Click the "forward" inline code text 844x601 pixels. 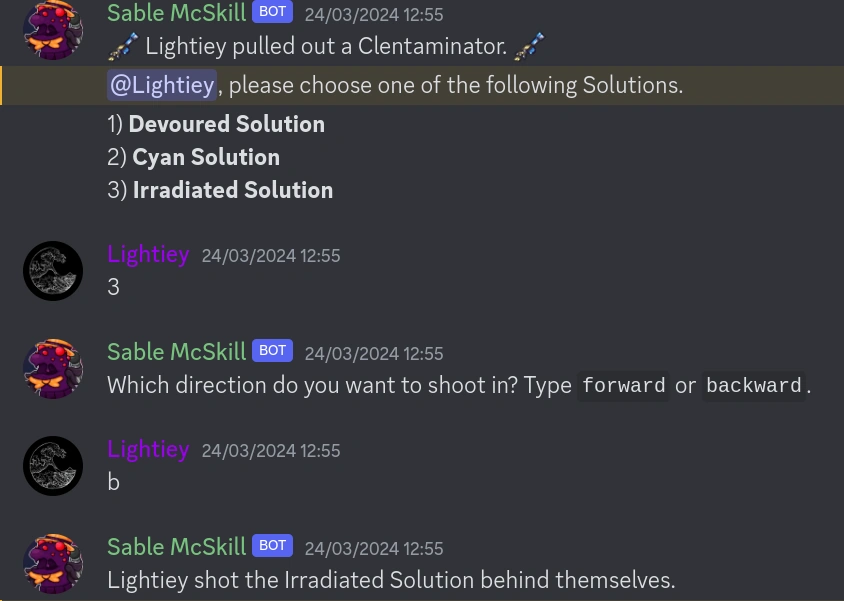click(x=623, y=386)
